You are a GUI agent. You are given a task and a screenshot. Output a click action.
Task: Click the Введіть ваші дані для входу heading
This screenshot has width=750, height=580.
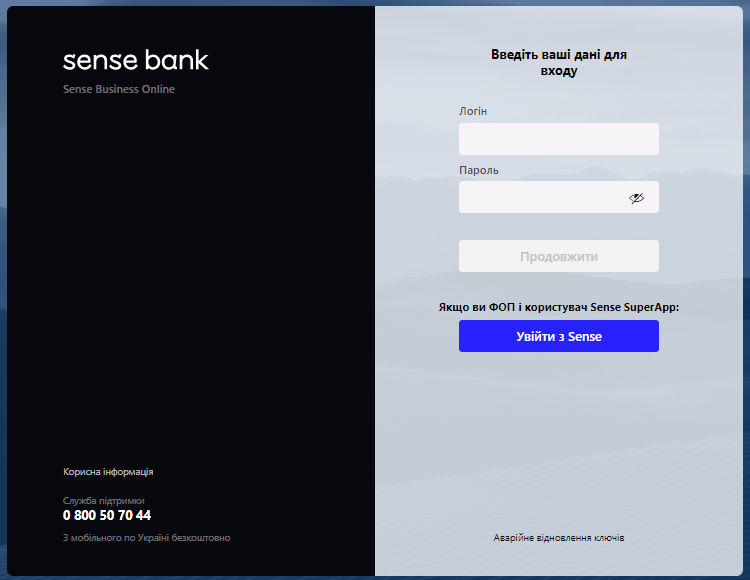click(x=559, y=63)
